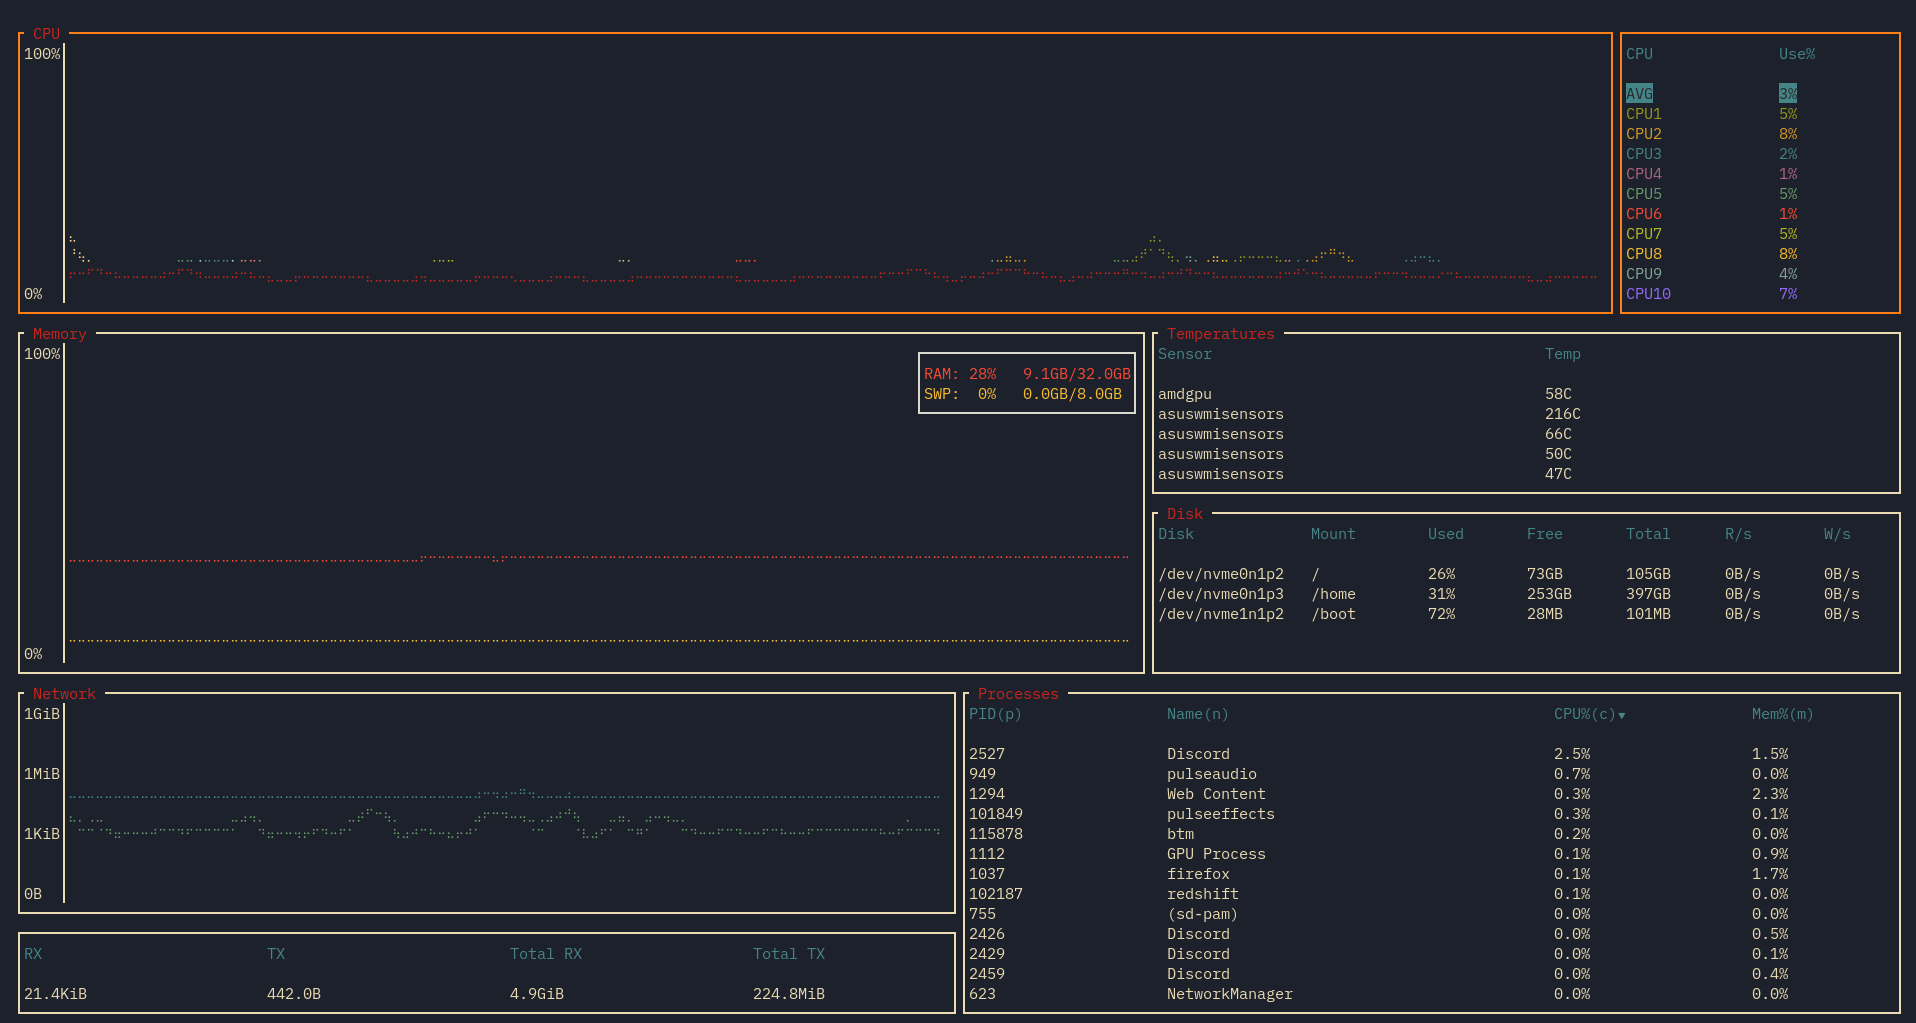Click the TX value 442.0B
Screen dimensions: 1916x1023
(294, 994)
